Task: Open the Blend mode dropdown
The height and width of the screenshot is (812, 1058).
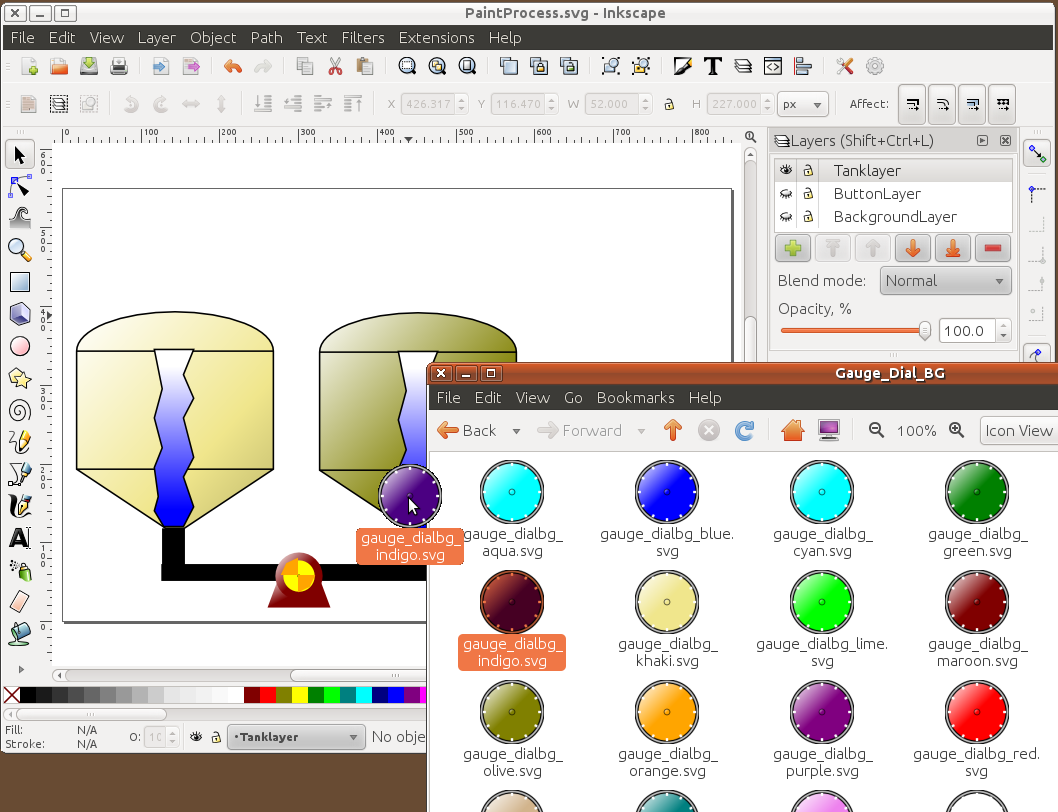Action: 945,281
